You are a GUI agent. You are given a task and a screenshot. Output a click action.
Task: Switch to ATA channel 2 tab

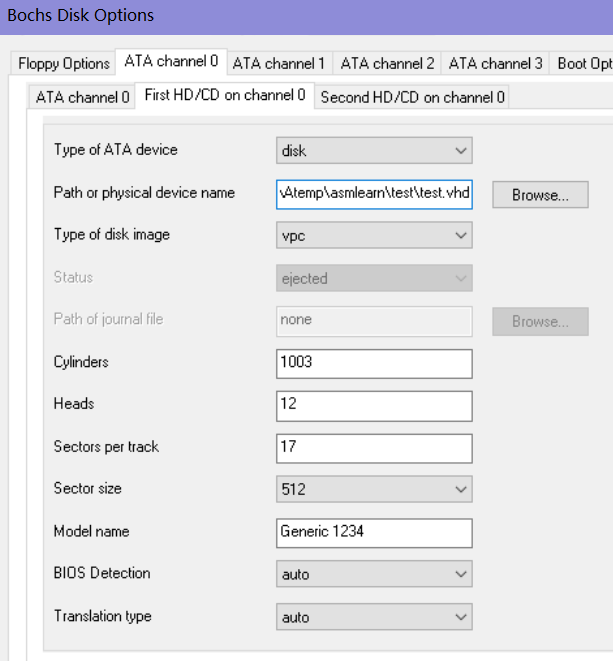coord(387,64)
